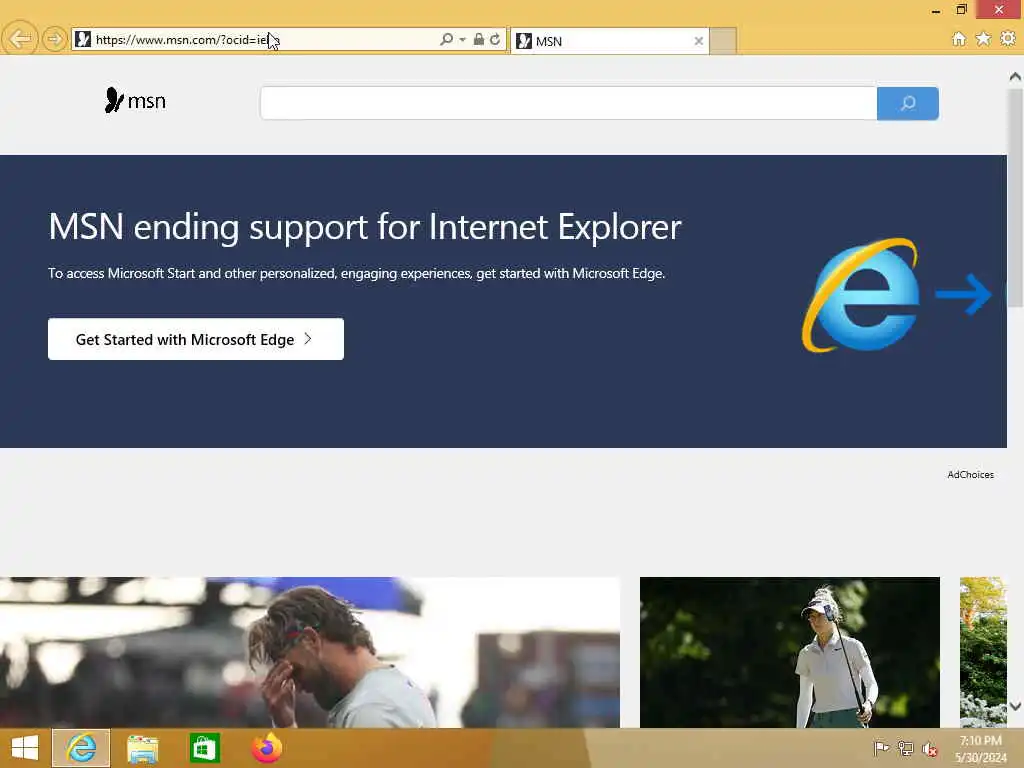Click Get Started with Microsoft Edge
Image resolution: width=1024 pixels, height=768 pixels.
click(196, 339)
